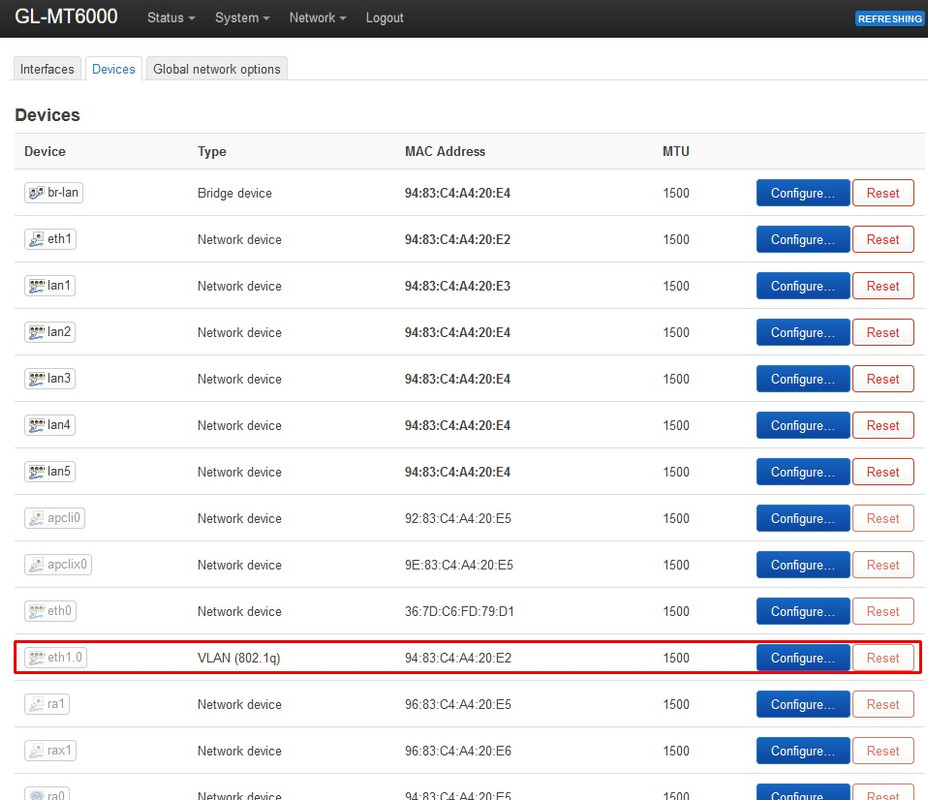This screenshot has width=928, height=800.
Task: Click the lan3 device badge
Action: point(50,378)
